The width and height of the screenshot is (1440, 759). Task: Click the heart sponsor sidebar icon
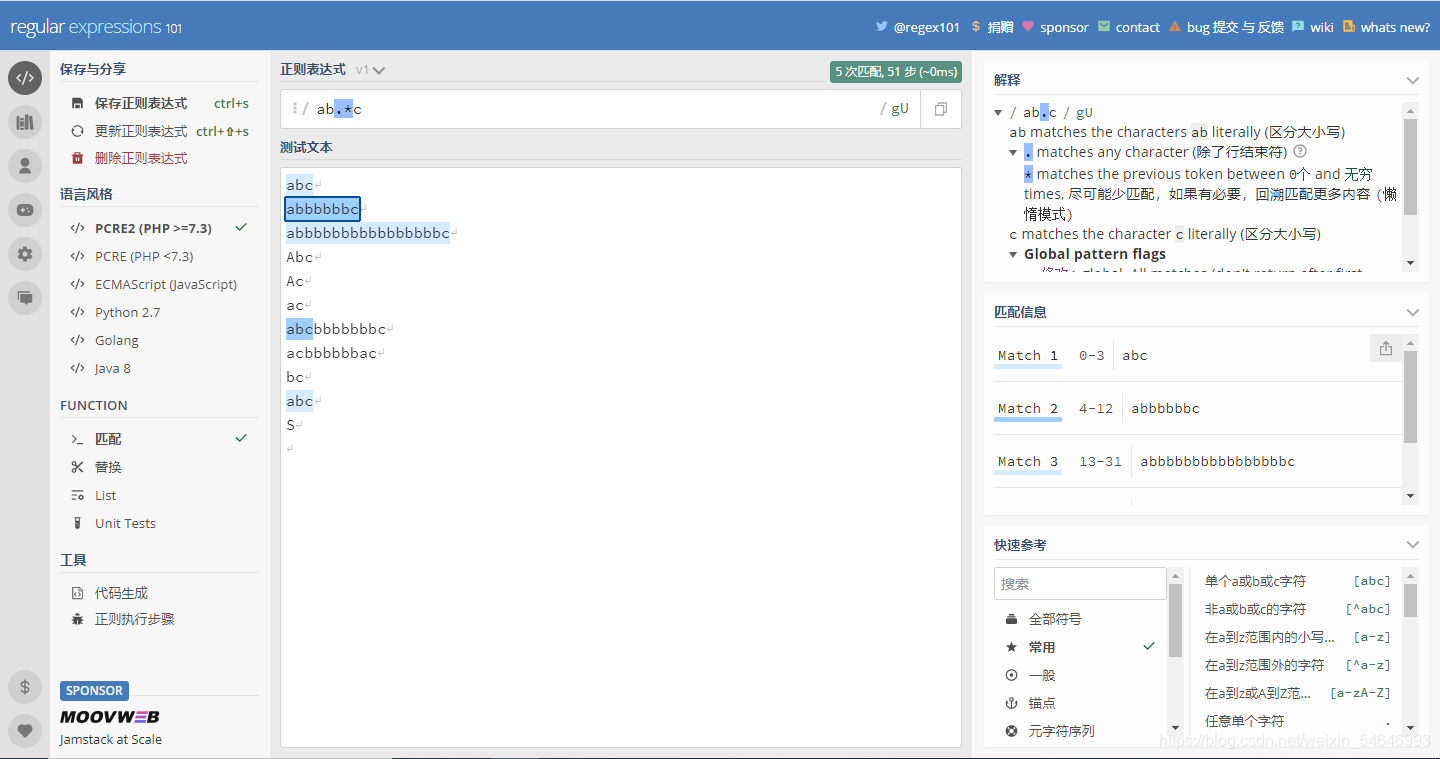click(x=25, y=731)
